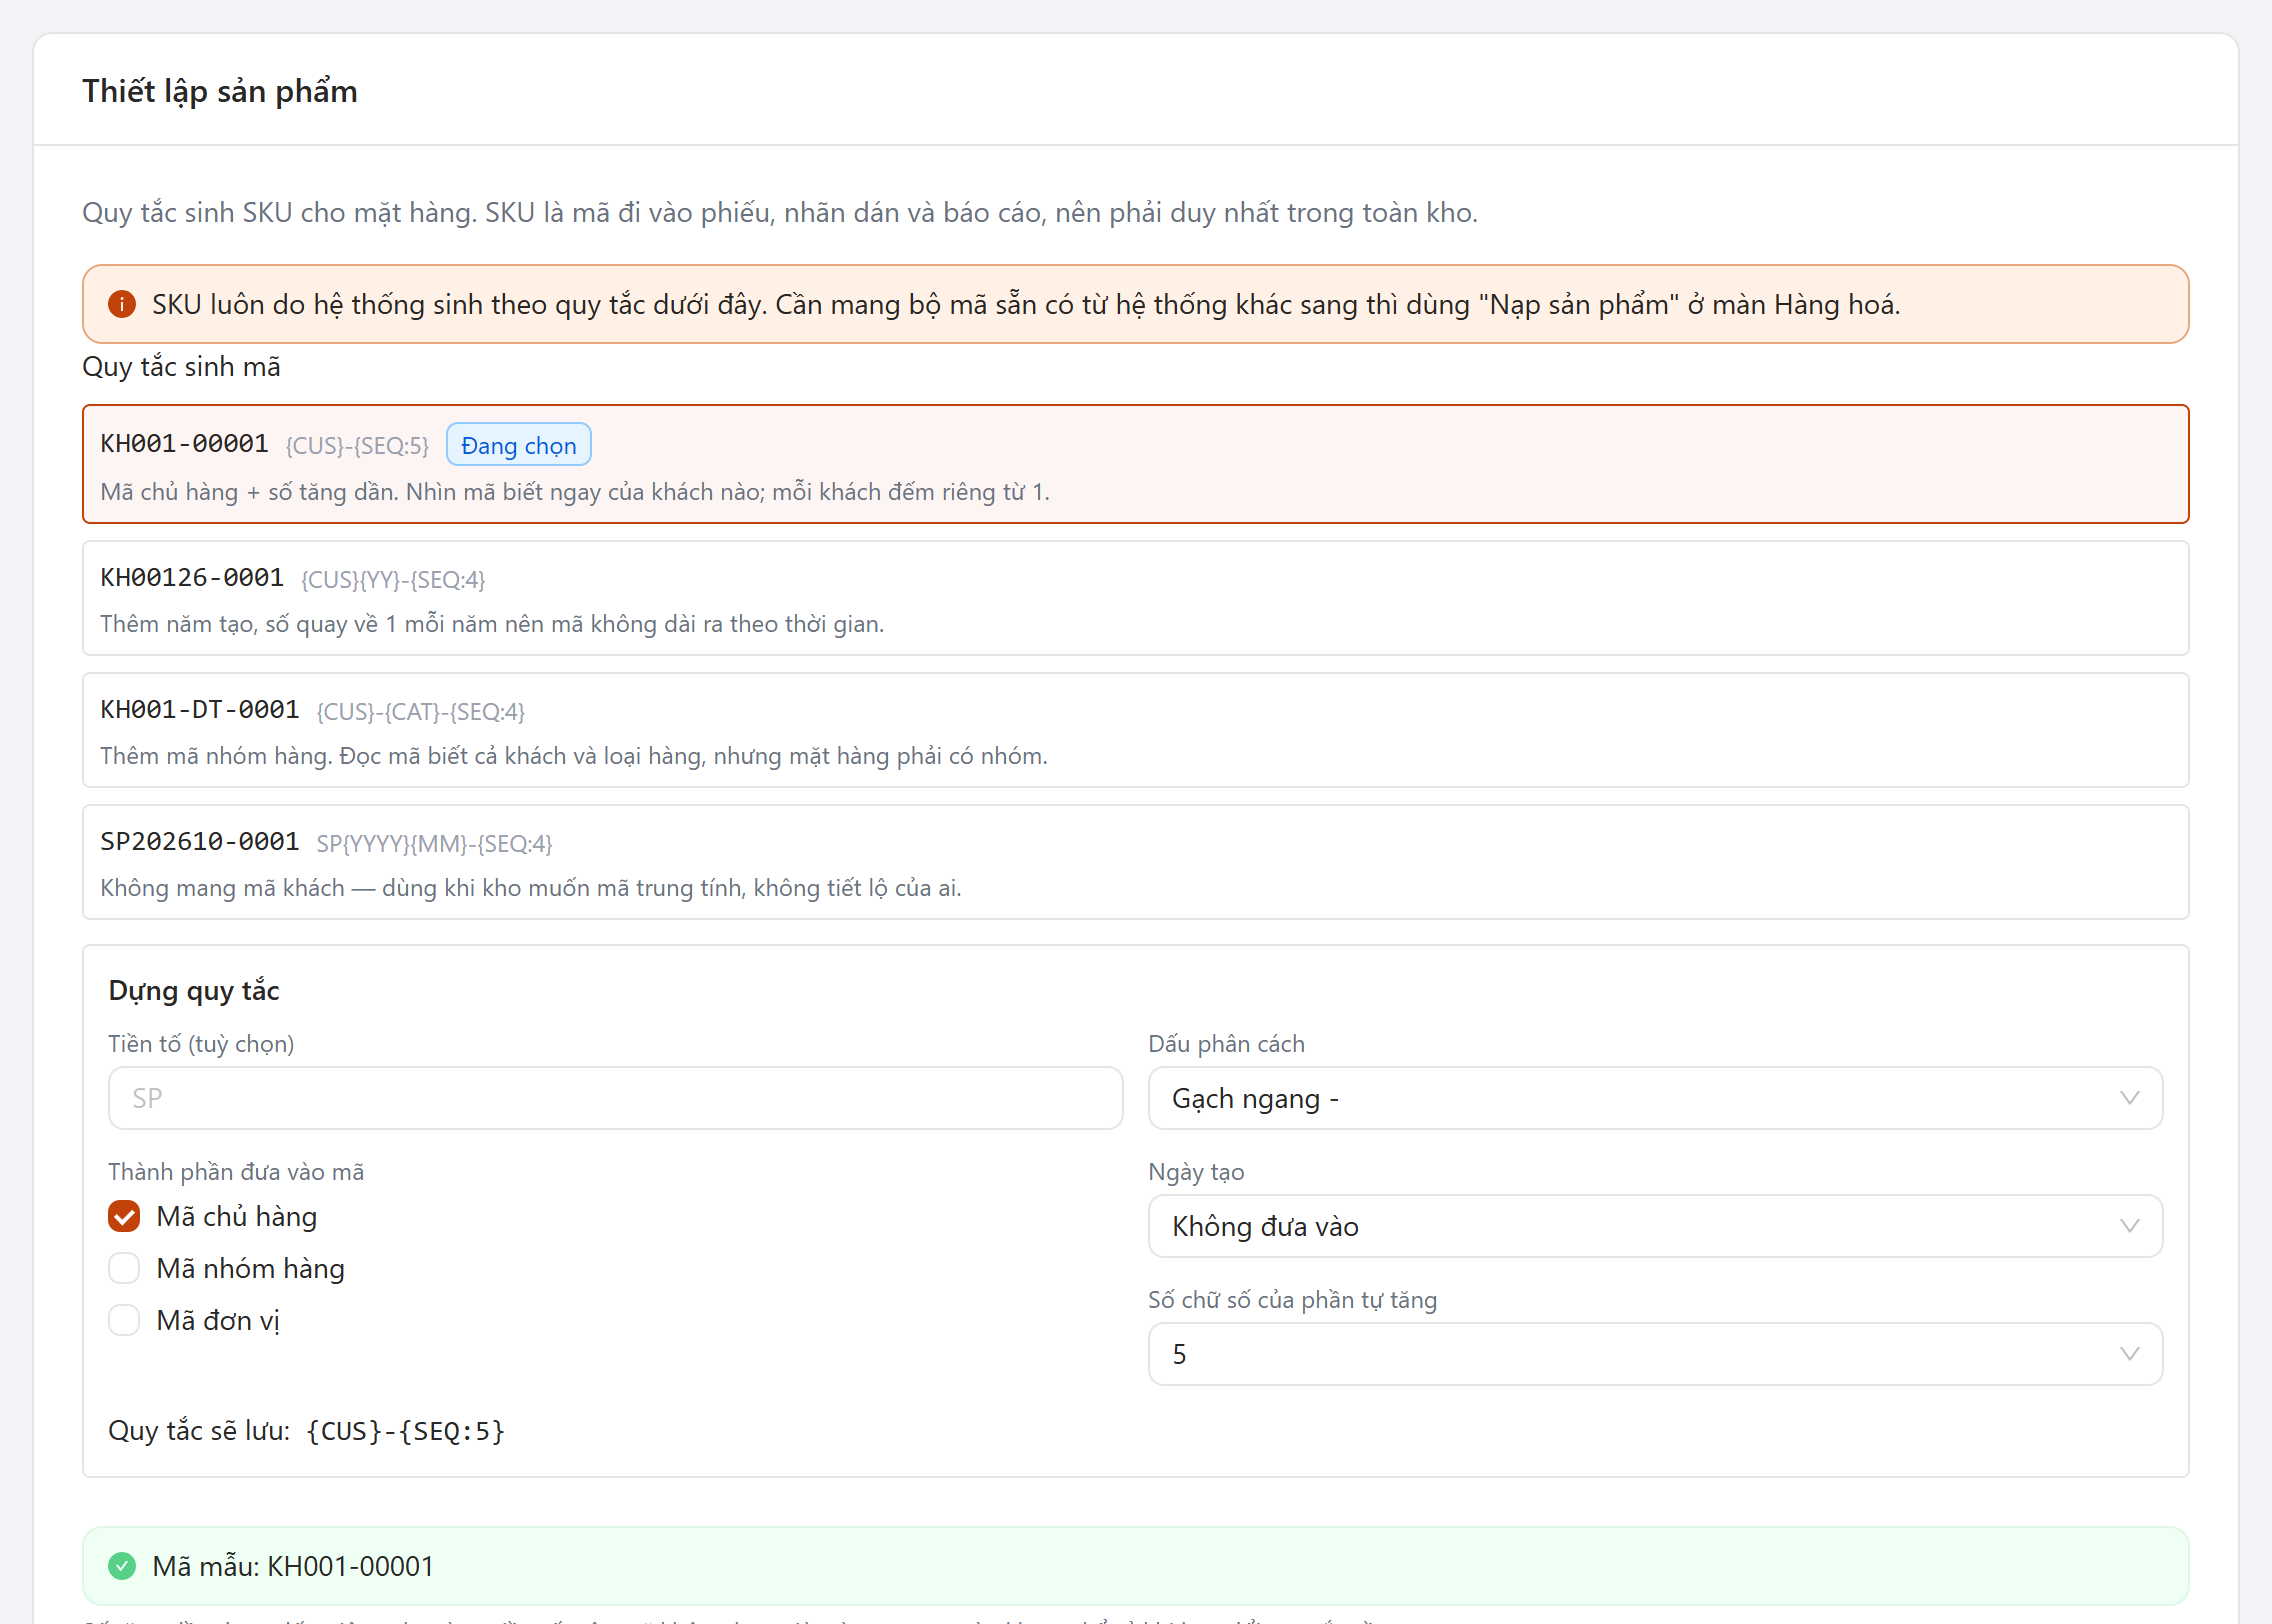Viewport: 2272px width, 1624px height.
Task: Enable the Mã nhóm hàng checkbox
Action: (x=124, y=1268)
